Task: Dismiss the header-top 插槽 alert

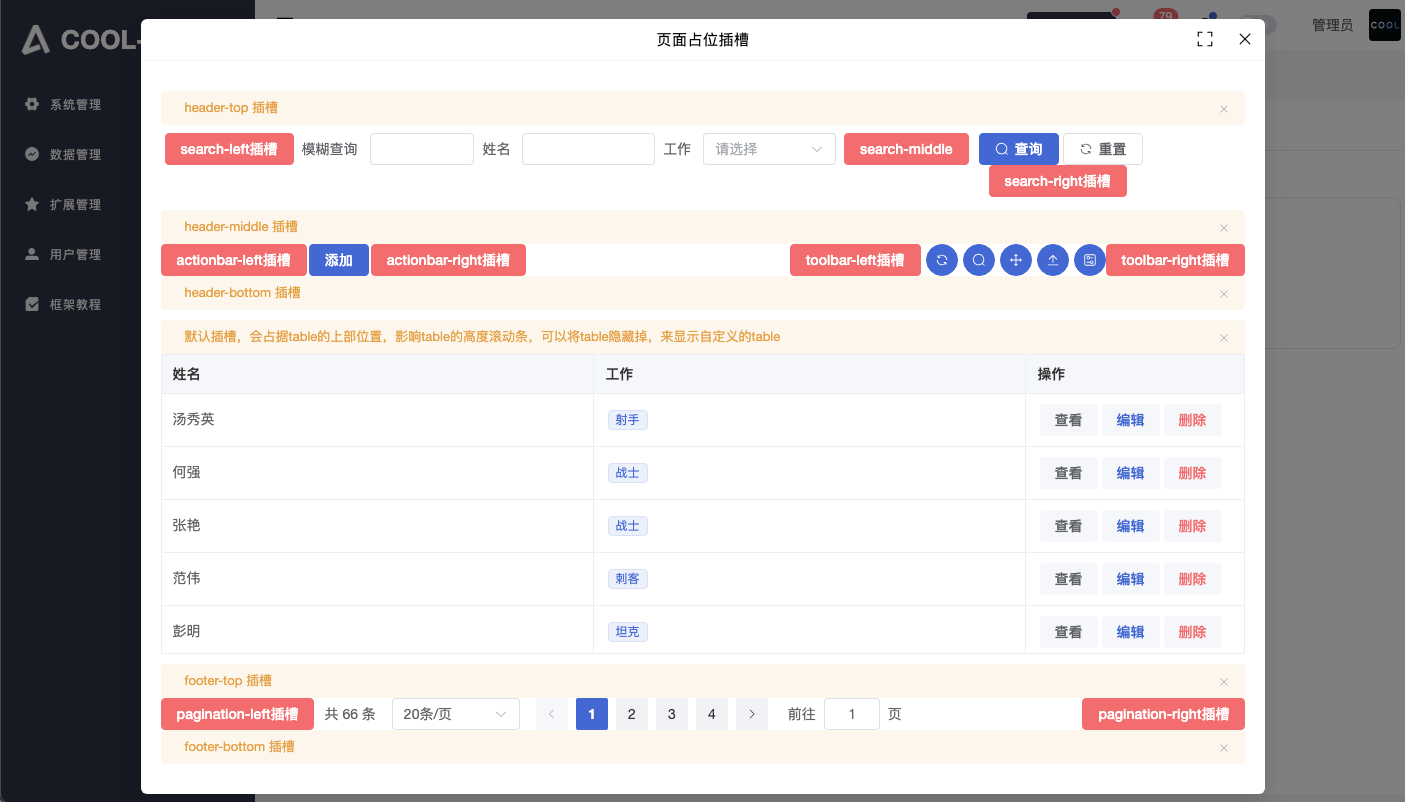Action: [1224, 109]
